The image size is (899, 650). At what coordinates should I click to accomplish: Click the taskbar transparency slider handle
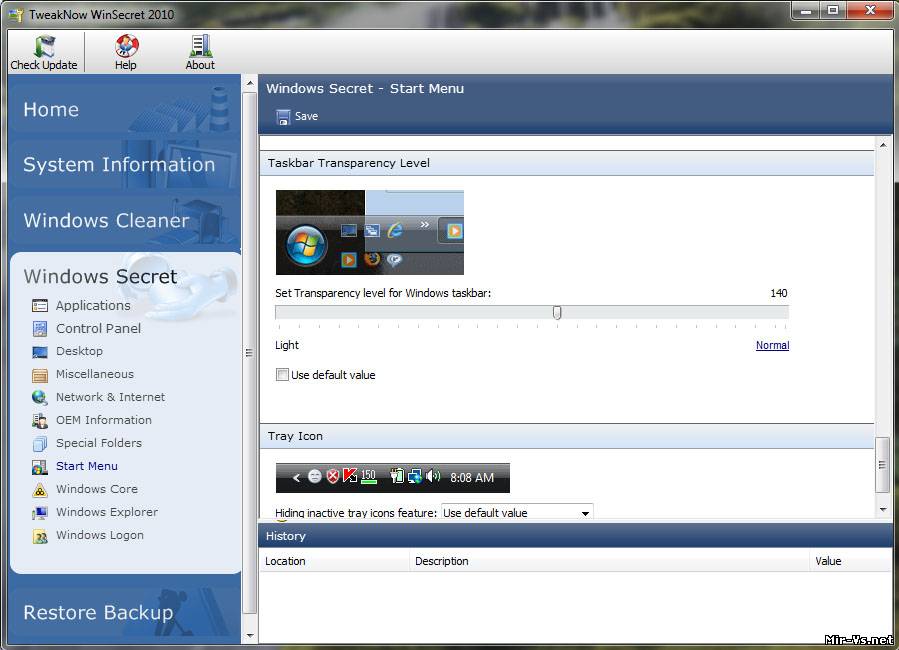[557, 313]
